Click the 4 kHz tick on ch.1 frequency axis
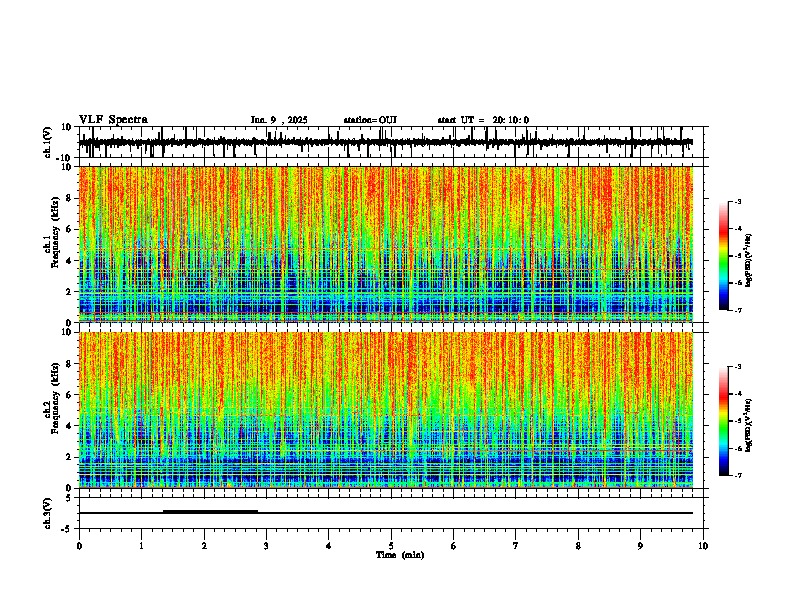The height and width of the screenshot is (612, 792). pos(69,261)
